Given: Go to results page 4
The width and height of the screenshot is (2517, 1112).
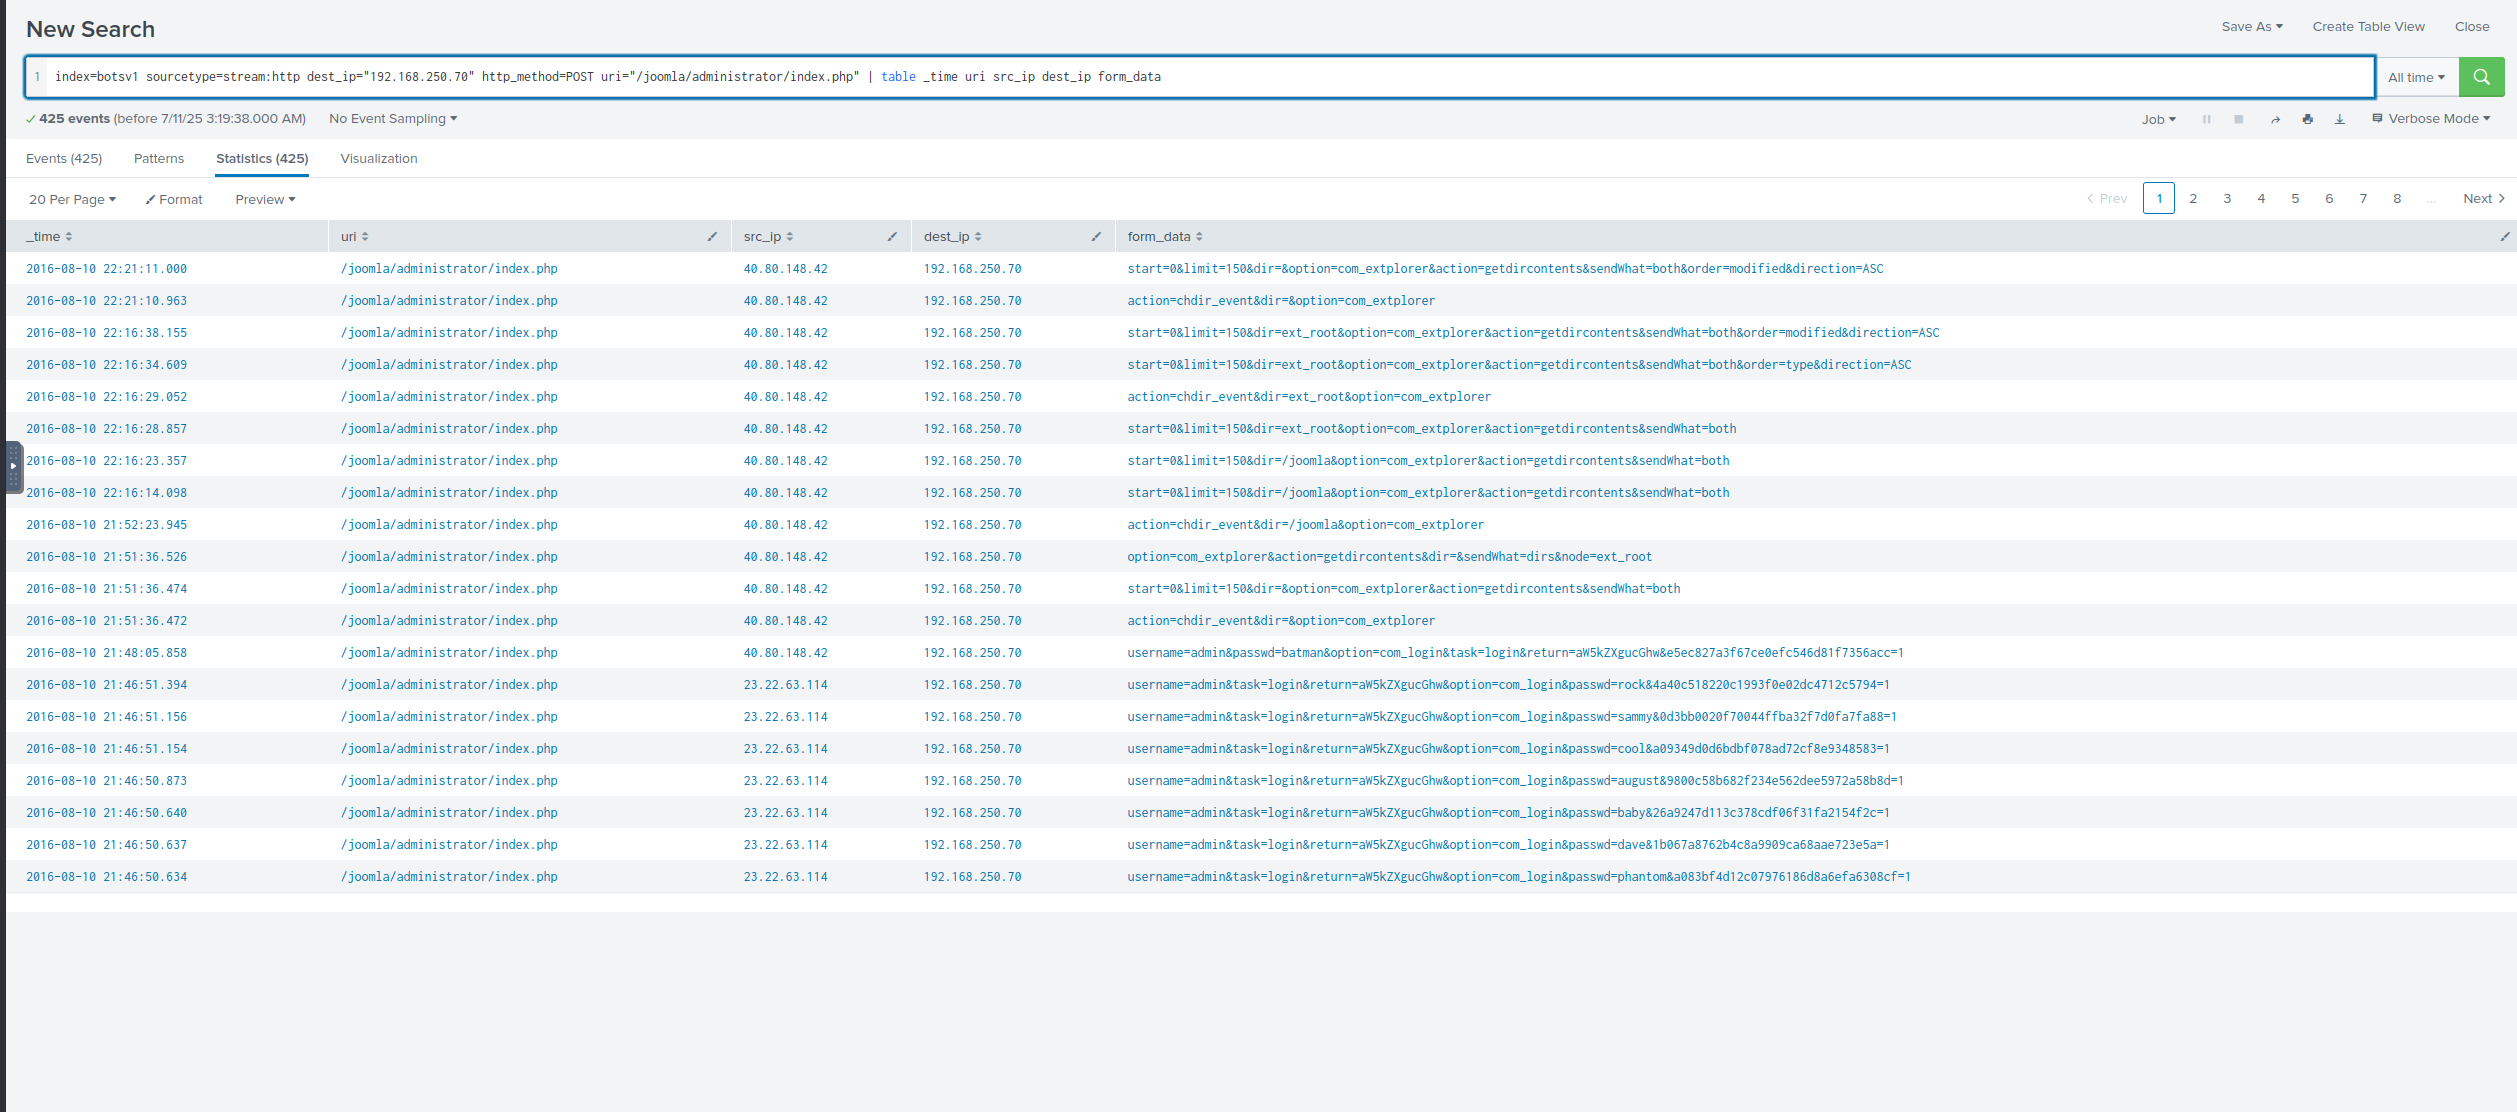Looking at the screenshot, I should (2261, 199).
